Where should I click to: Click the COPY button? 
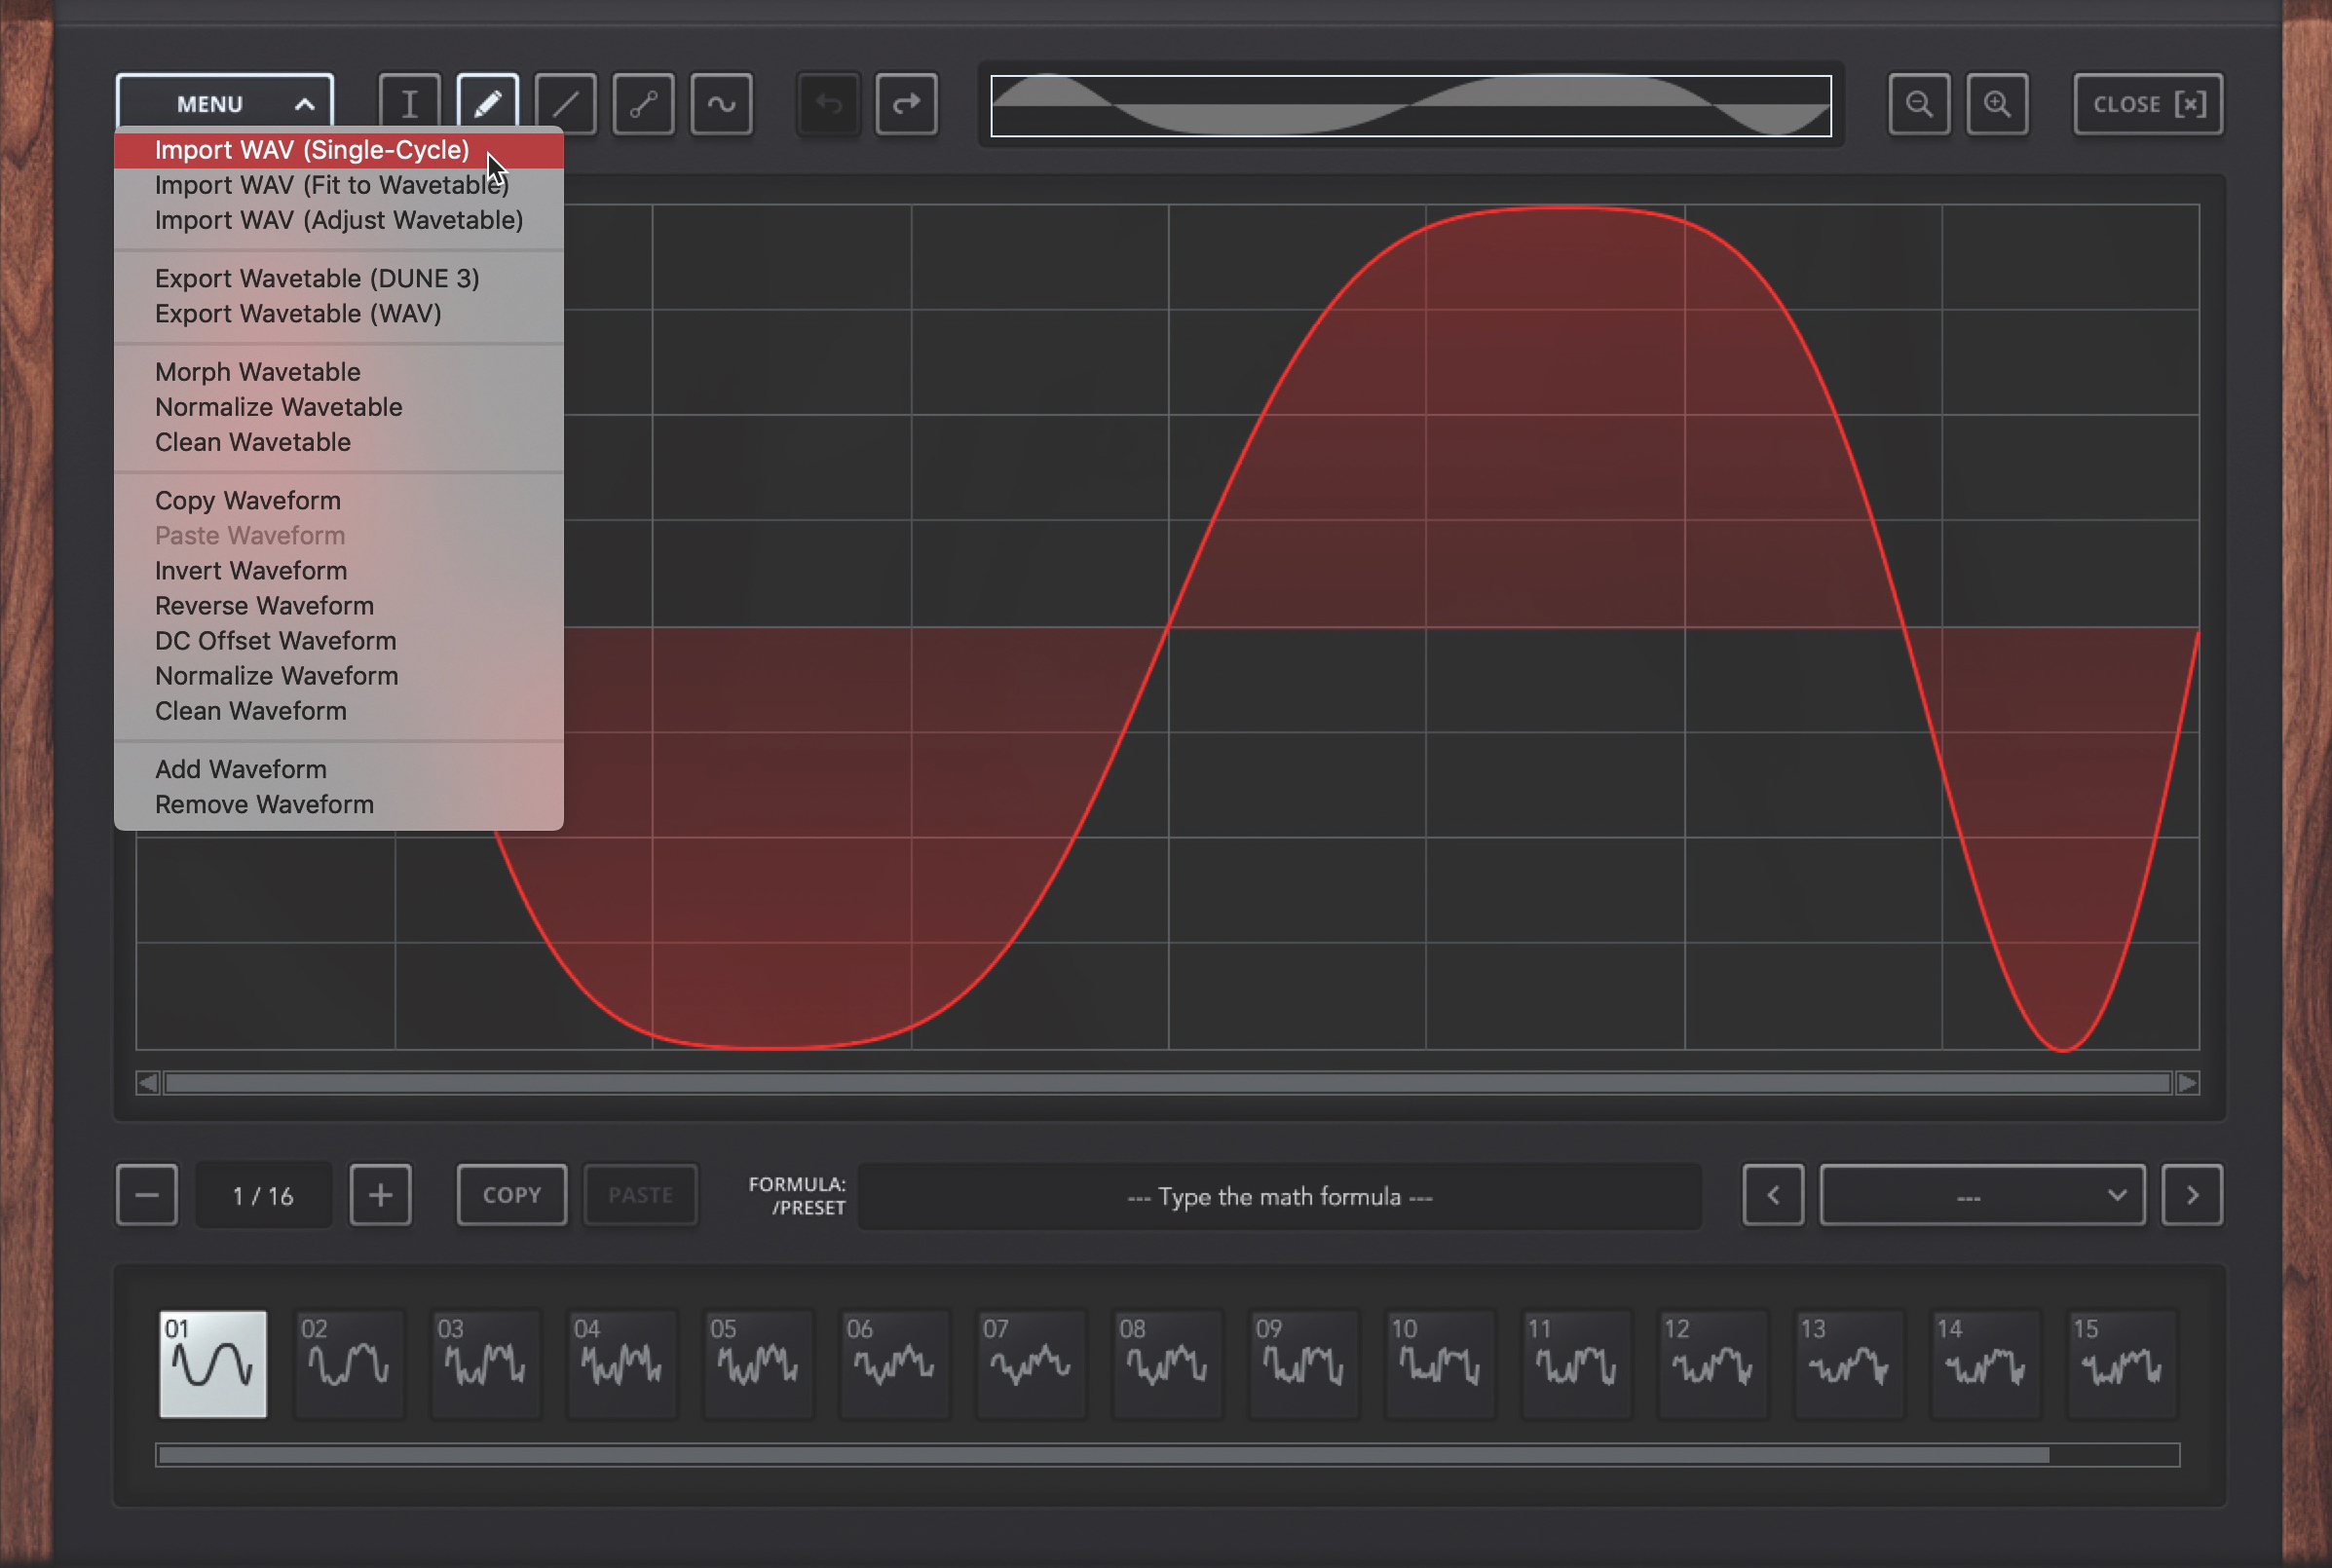(x=512, y=1194)
